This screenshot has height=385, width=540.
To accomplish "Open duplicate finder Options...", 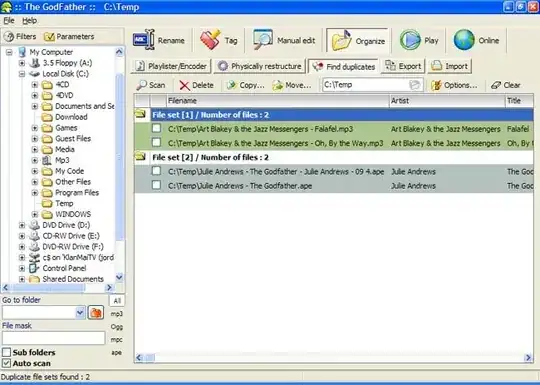I will click(x=454, y=85).
